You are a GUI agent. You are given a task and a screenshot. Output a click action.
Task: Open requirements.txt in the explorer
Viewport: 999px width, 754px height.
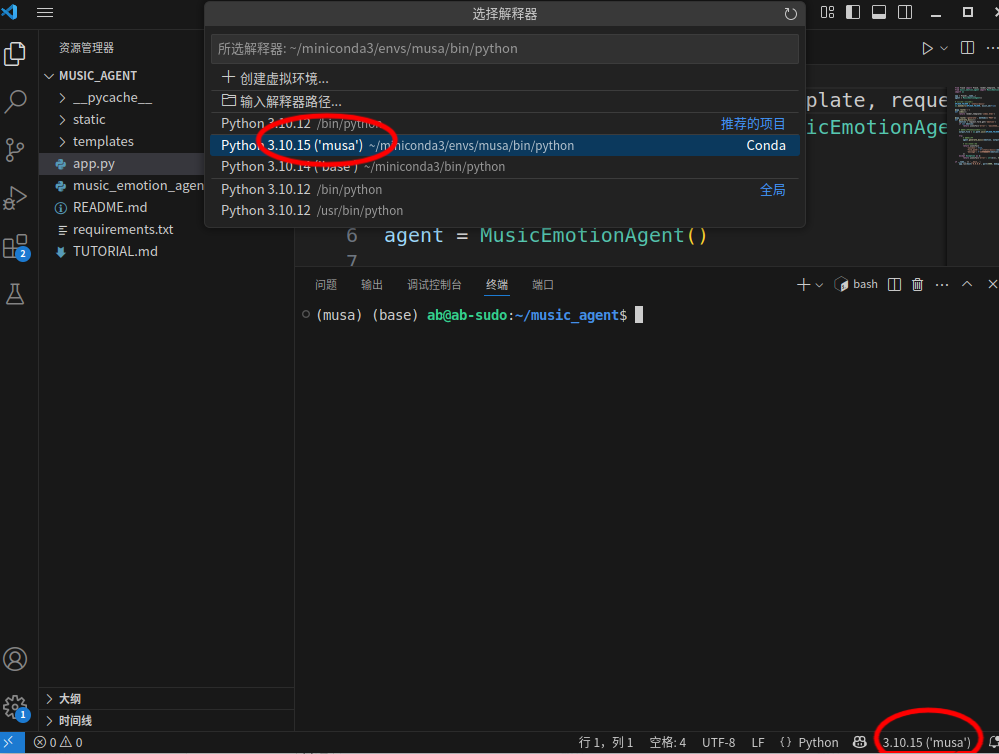(122, 229)
